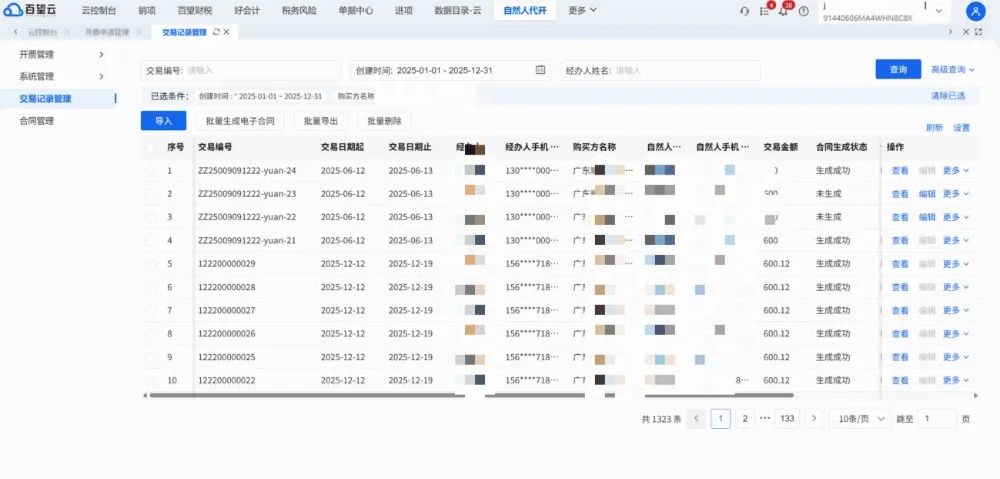Expand the 高级查询 dropdown
Viewport: 1000px width, 479px height.
(x=953, y=70)
